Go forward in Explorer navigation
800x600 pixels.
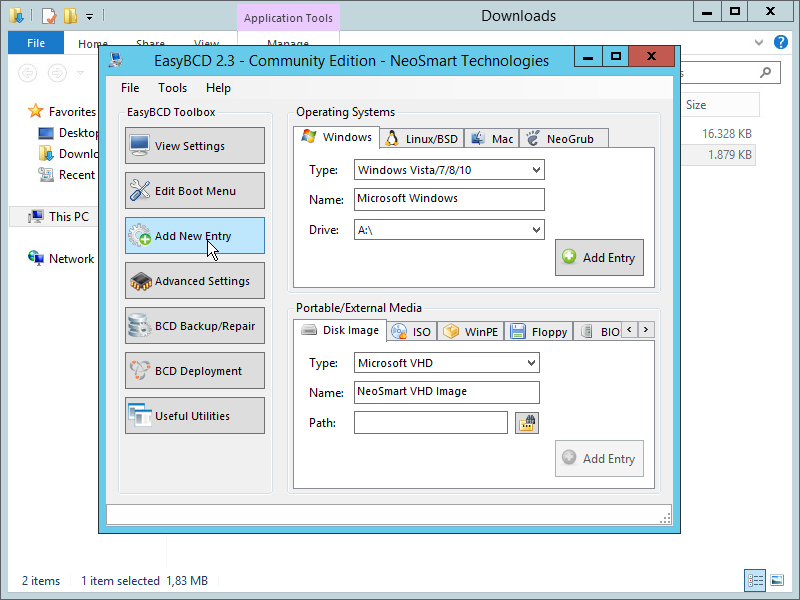pyautogui.click(x=57, y=73)
